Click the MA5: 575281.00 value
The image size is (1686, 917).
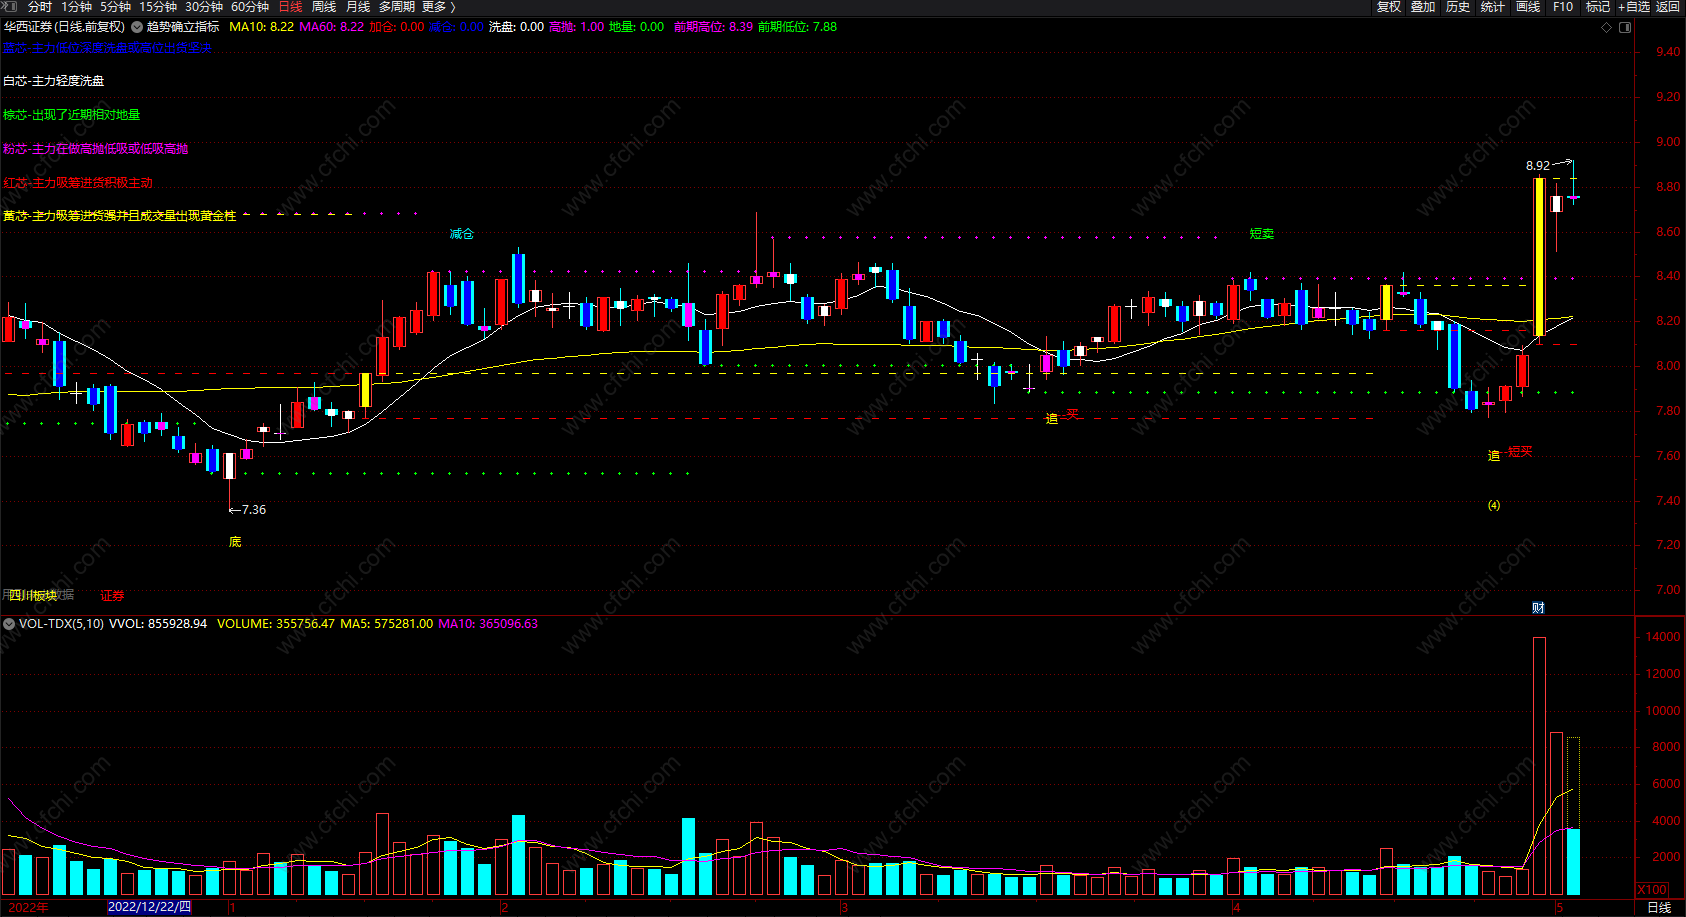387,623
